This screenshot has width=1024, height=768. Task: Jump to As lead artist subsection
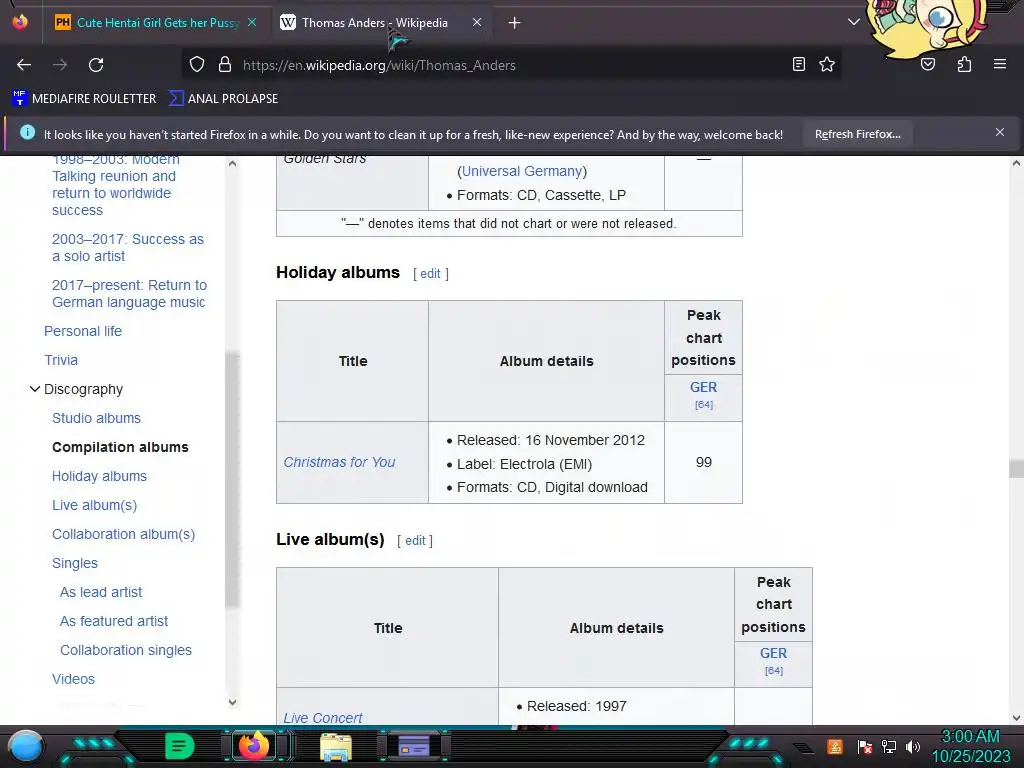pyautogui.click(x=101, y=592)
